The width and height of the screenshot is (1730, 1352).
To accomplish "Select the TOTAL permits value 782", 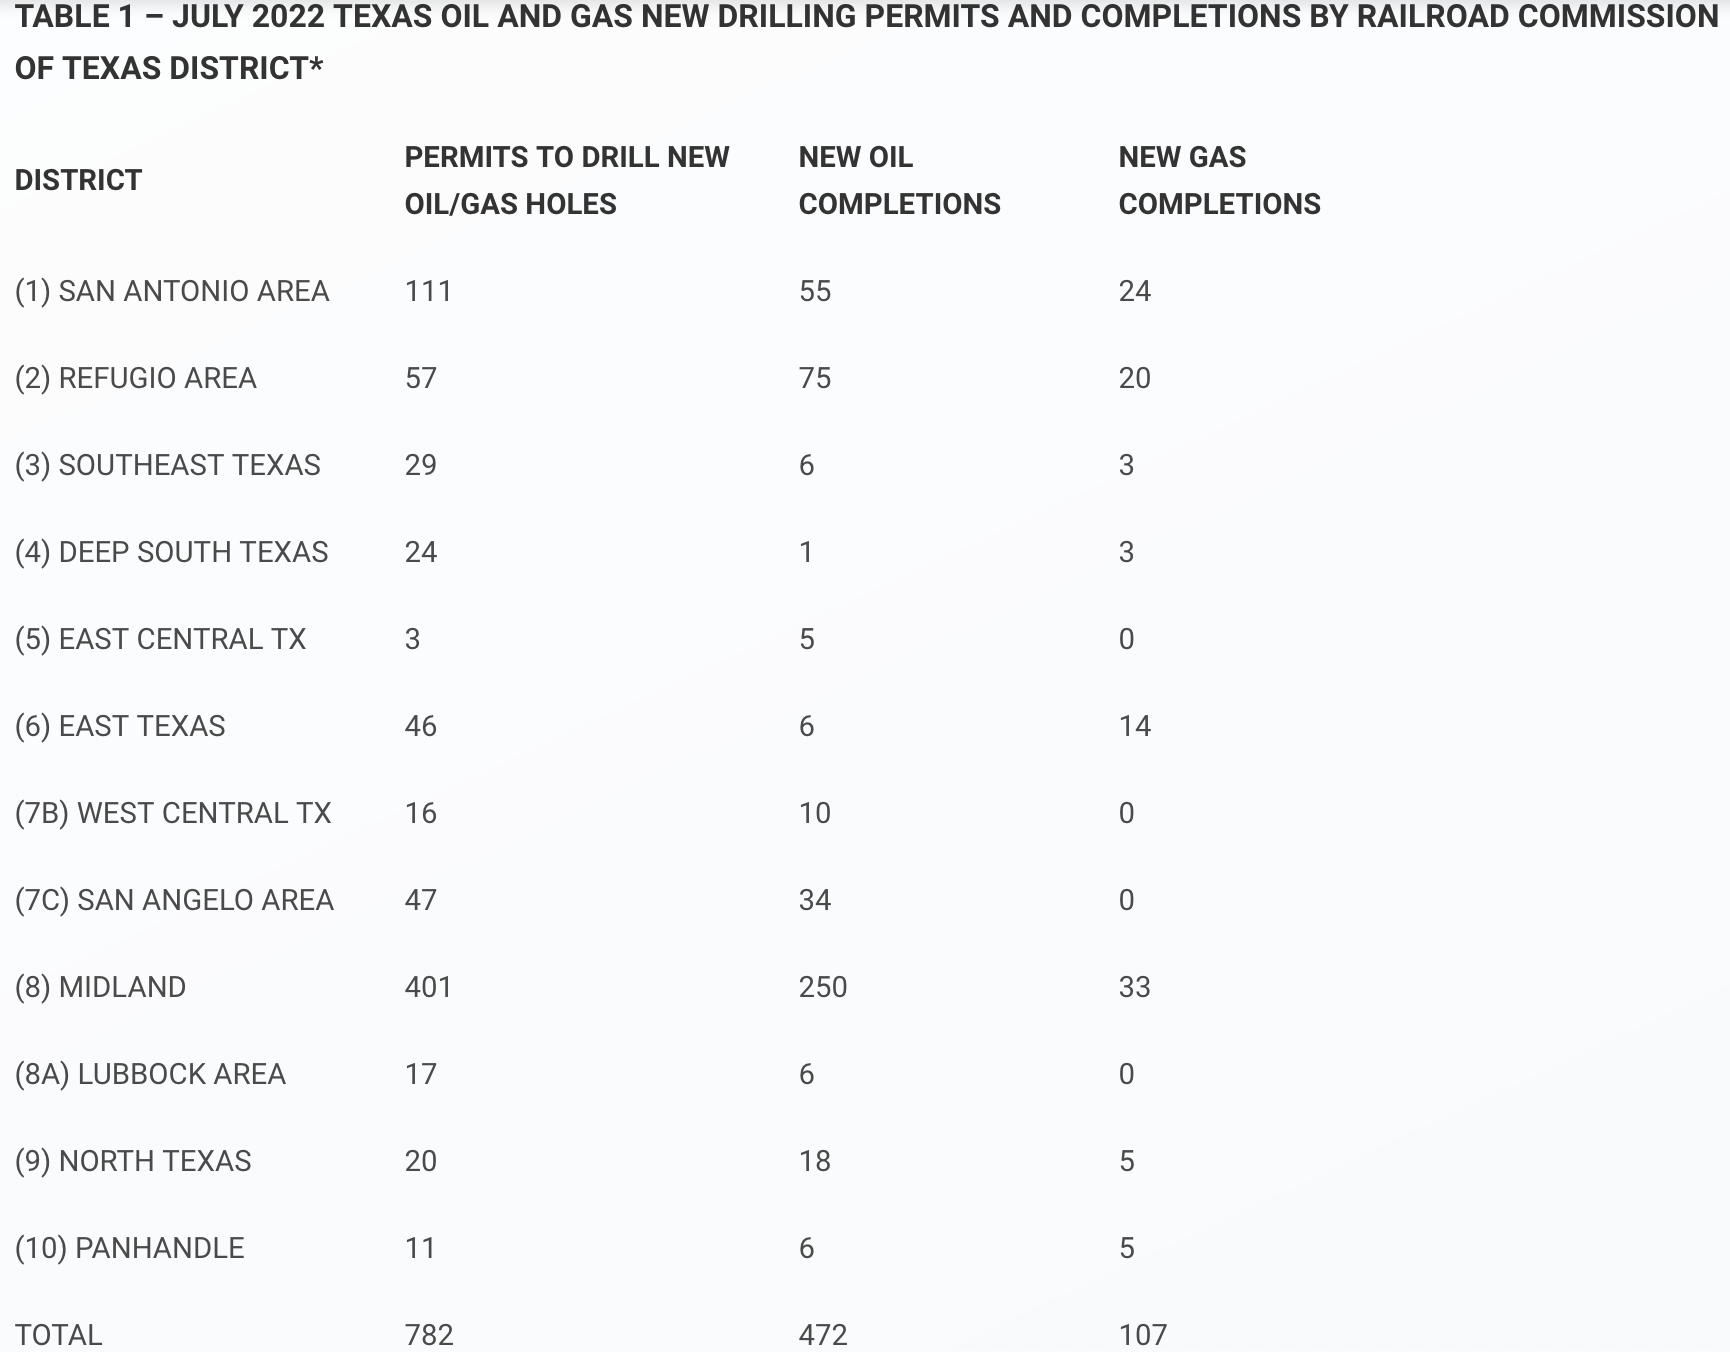I will tap(429, 1335).
